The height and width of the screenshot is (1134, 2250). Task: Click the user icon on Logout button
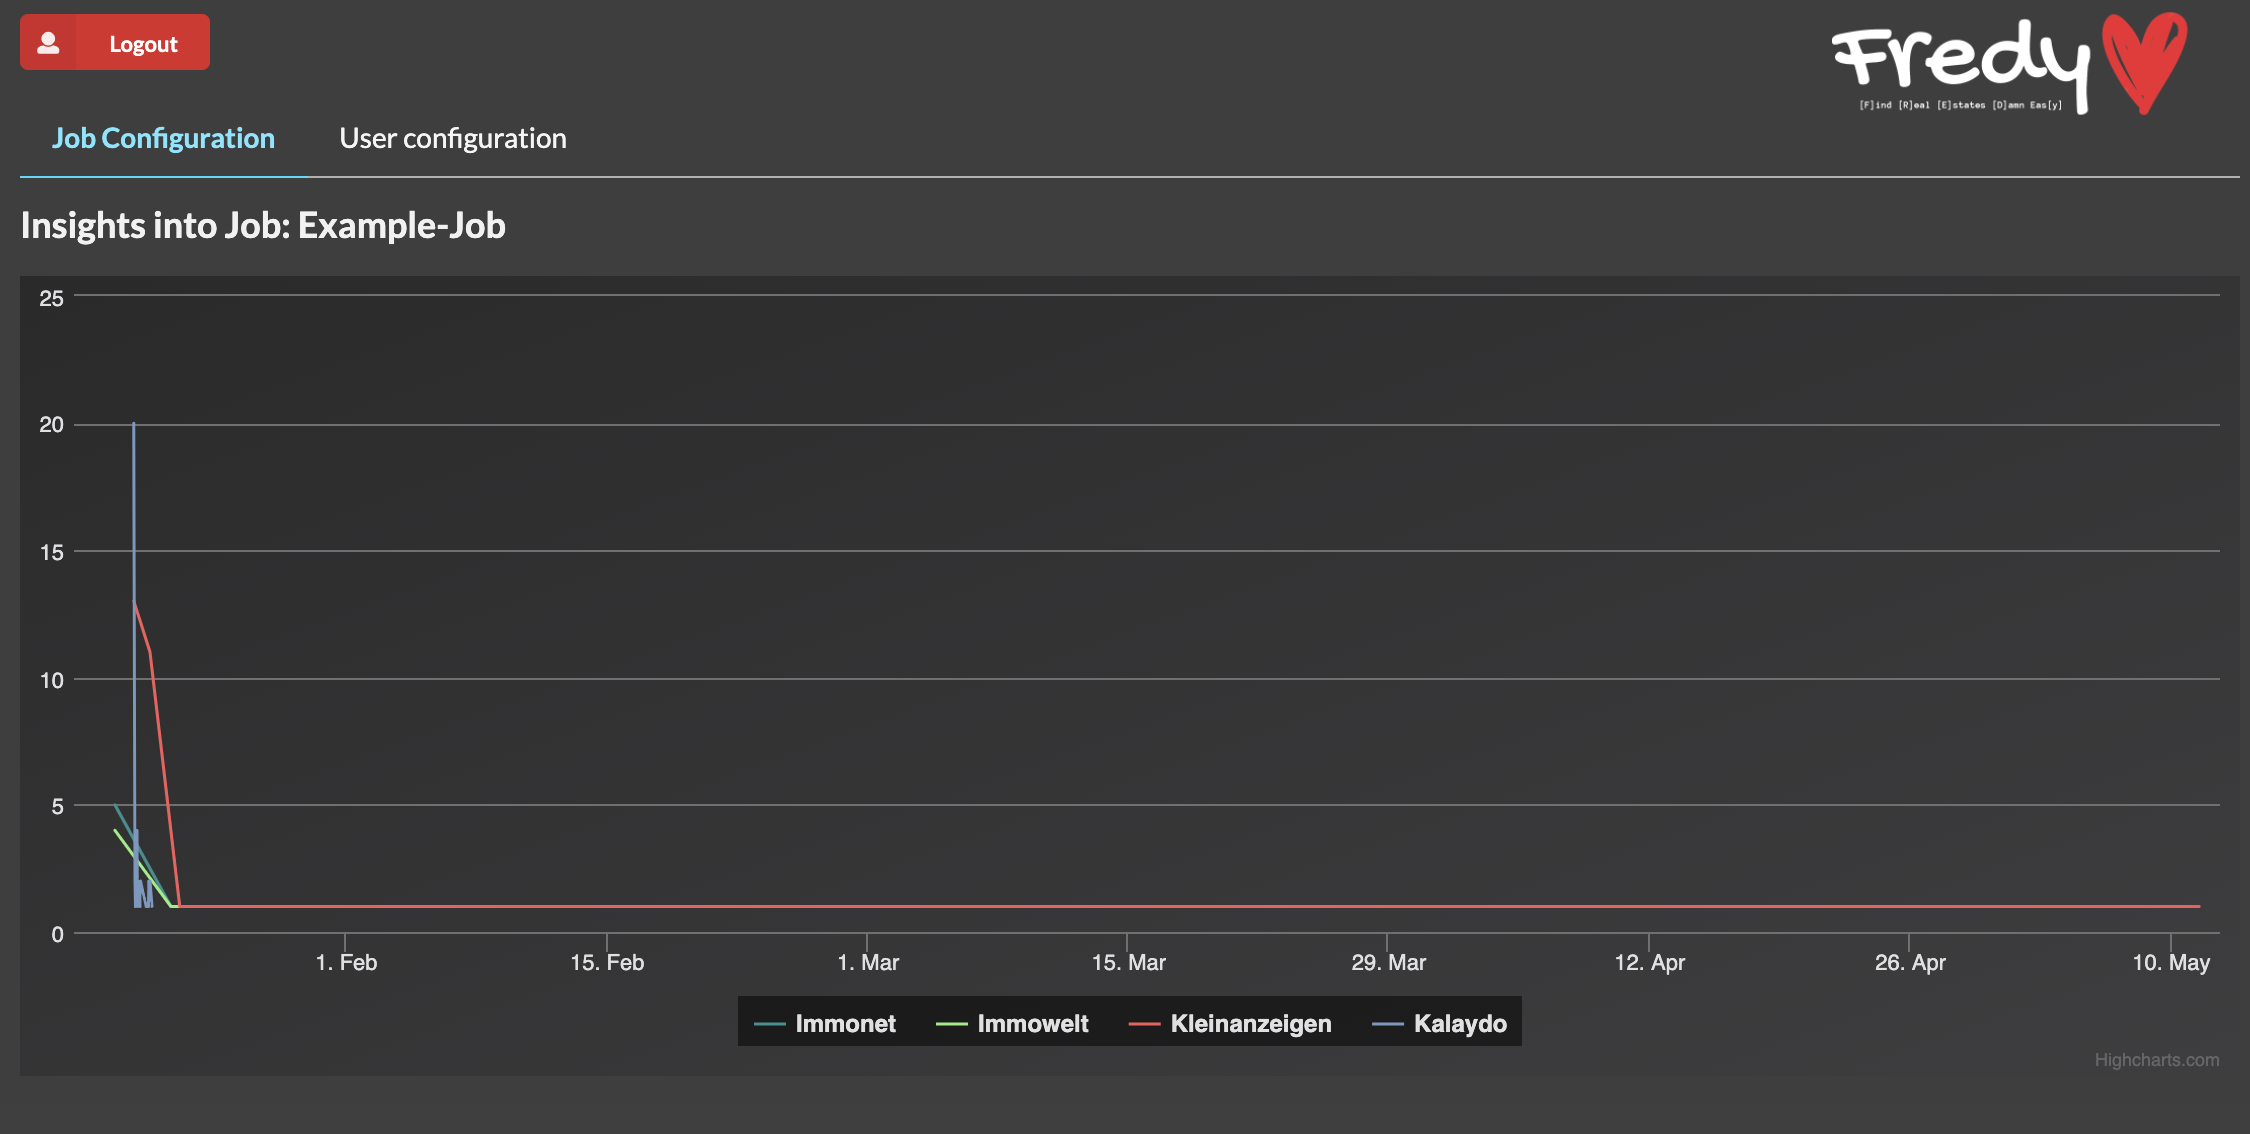[x=48, y=43]
